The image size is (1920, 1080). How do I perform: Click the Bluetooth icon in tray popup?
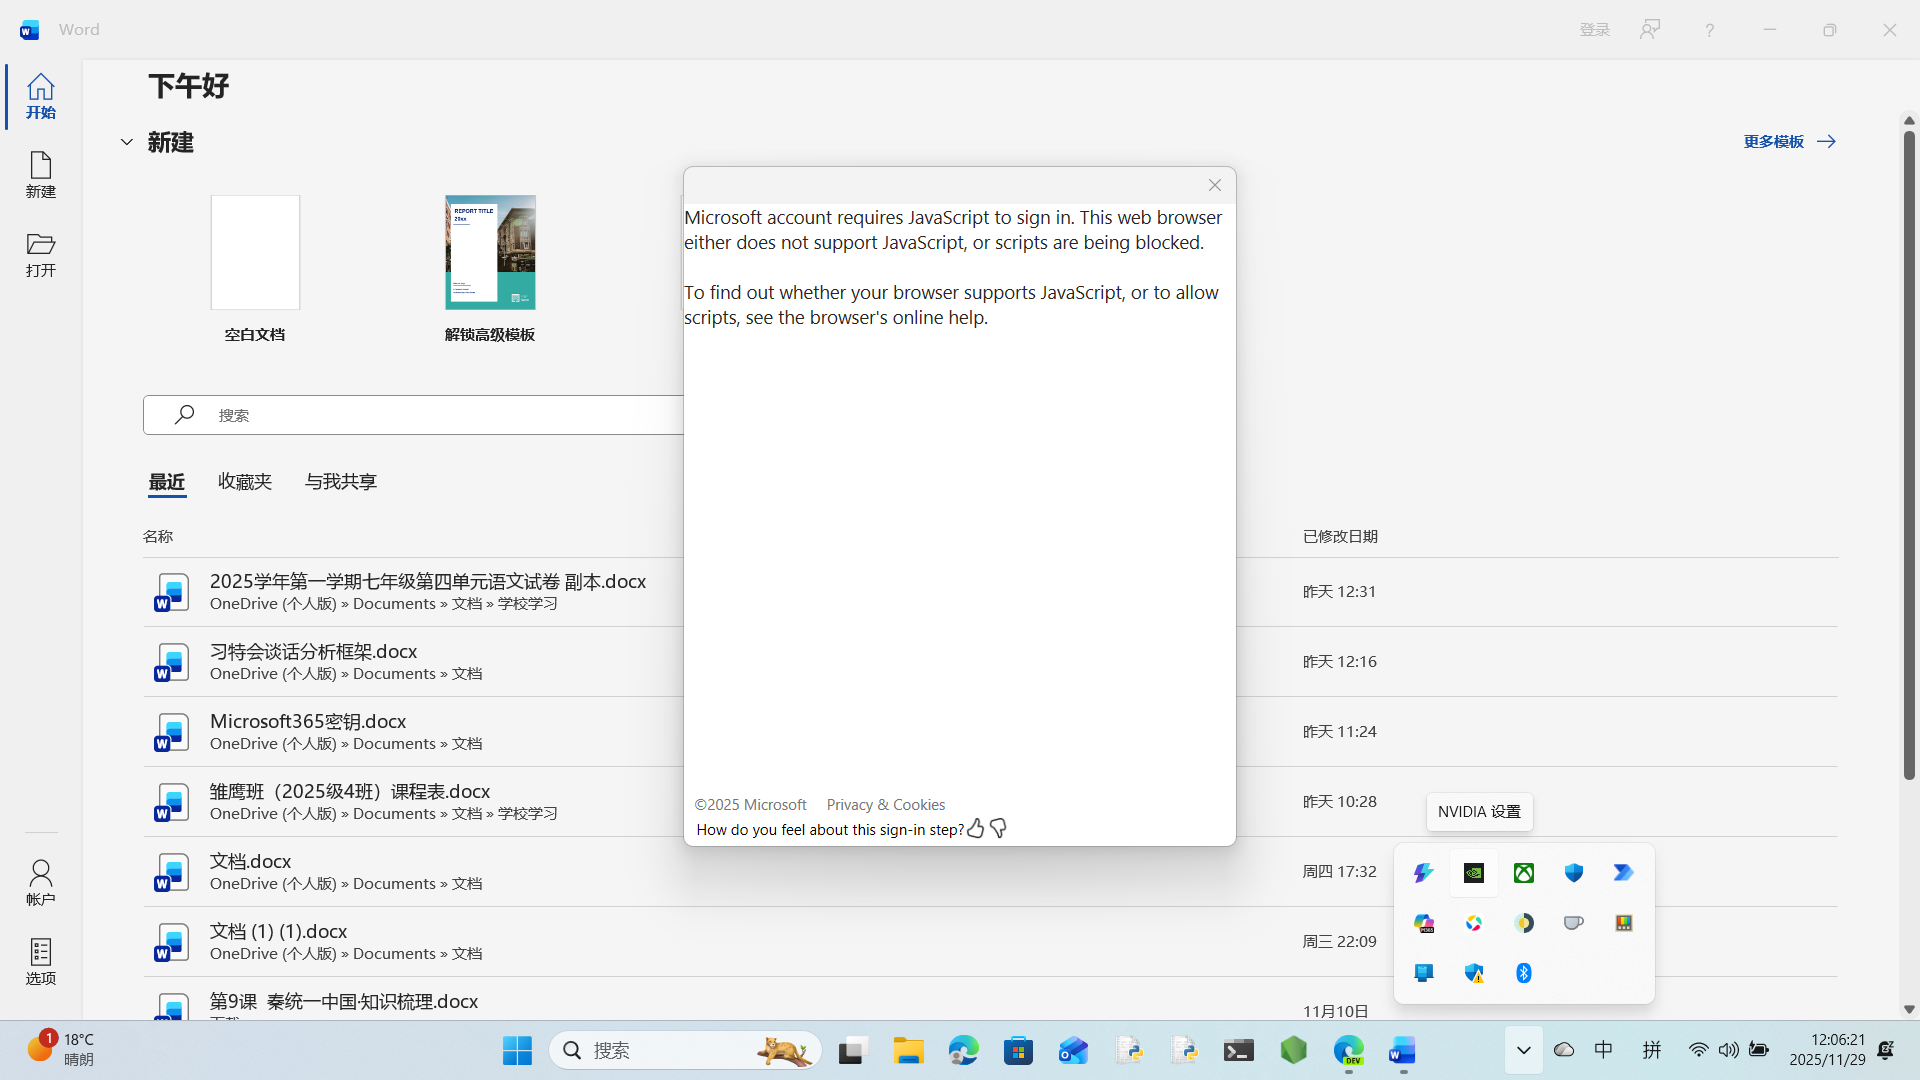click(1523, 973)
